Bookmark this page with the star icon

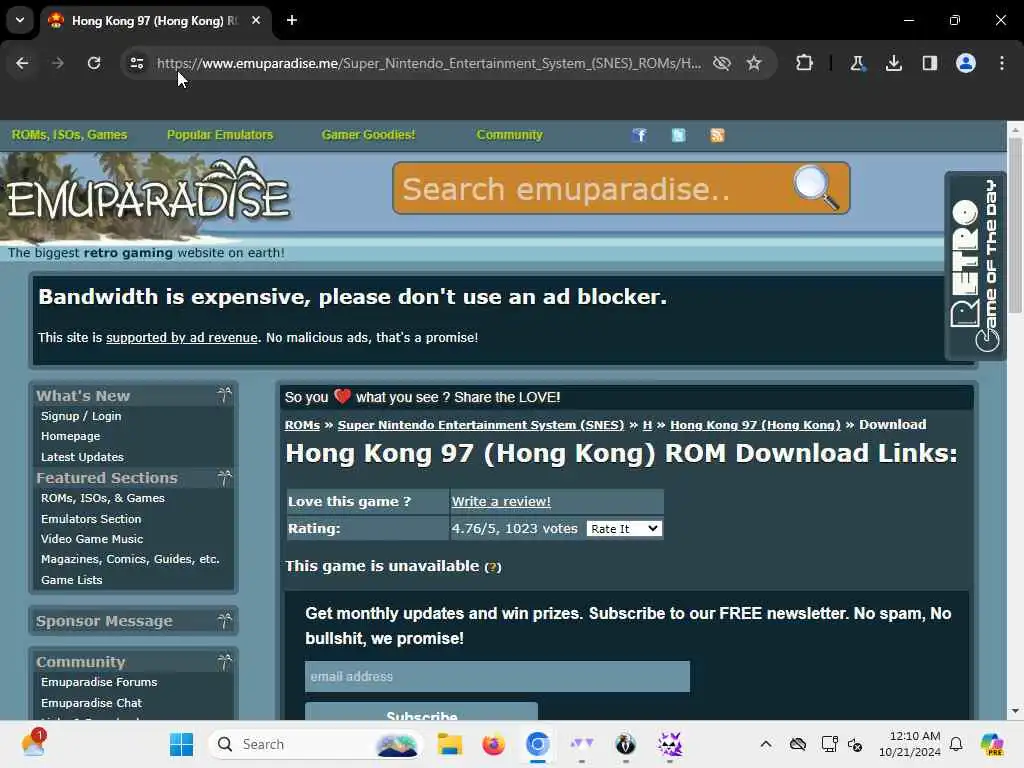pyautogui.click(x=754, y=63)
